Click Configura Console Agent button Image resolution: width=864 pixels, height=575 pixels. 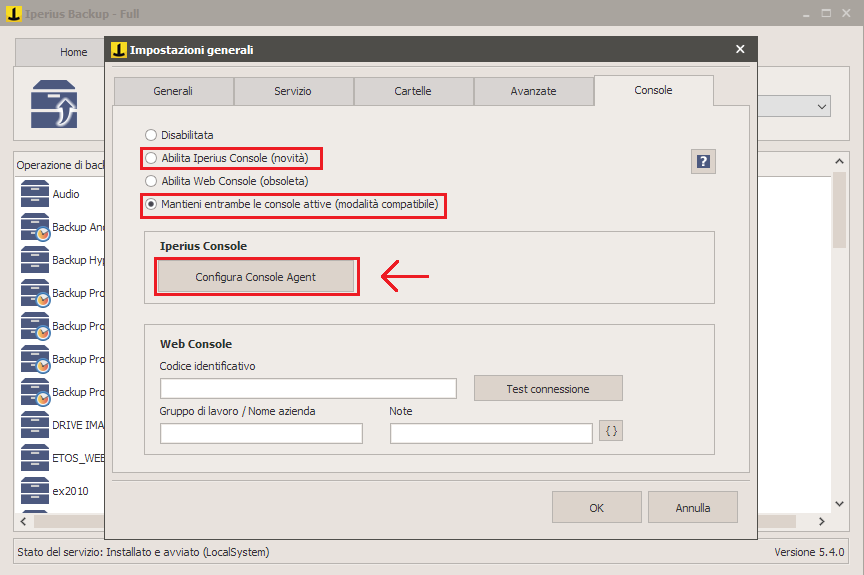pyautogui.click(x=256, y=276)
